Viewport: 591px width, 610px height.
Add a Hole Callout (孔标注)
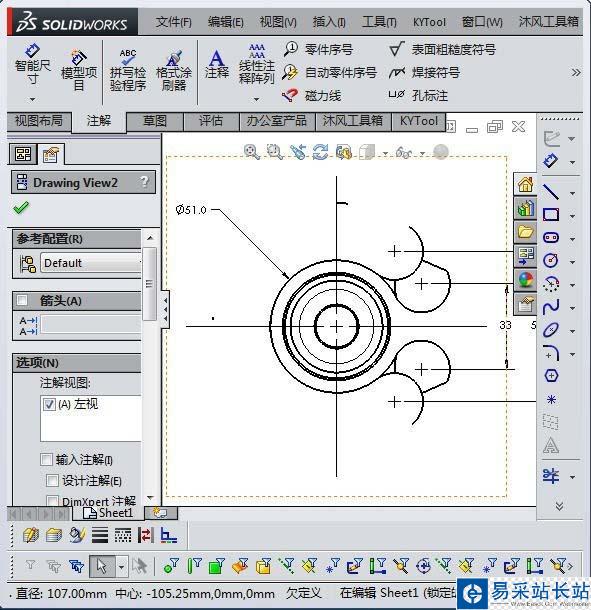[418, 95]
